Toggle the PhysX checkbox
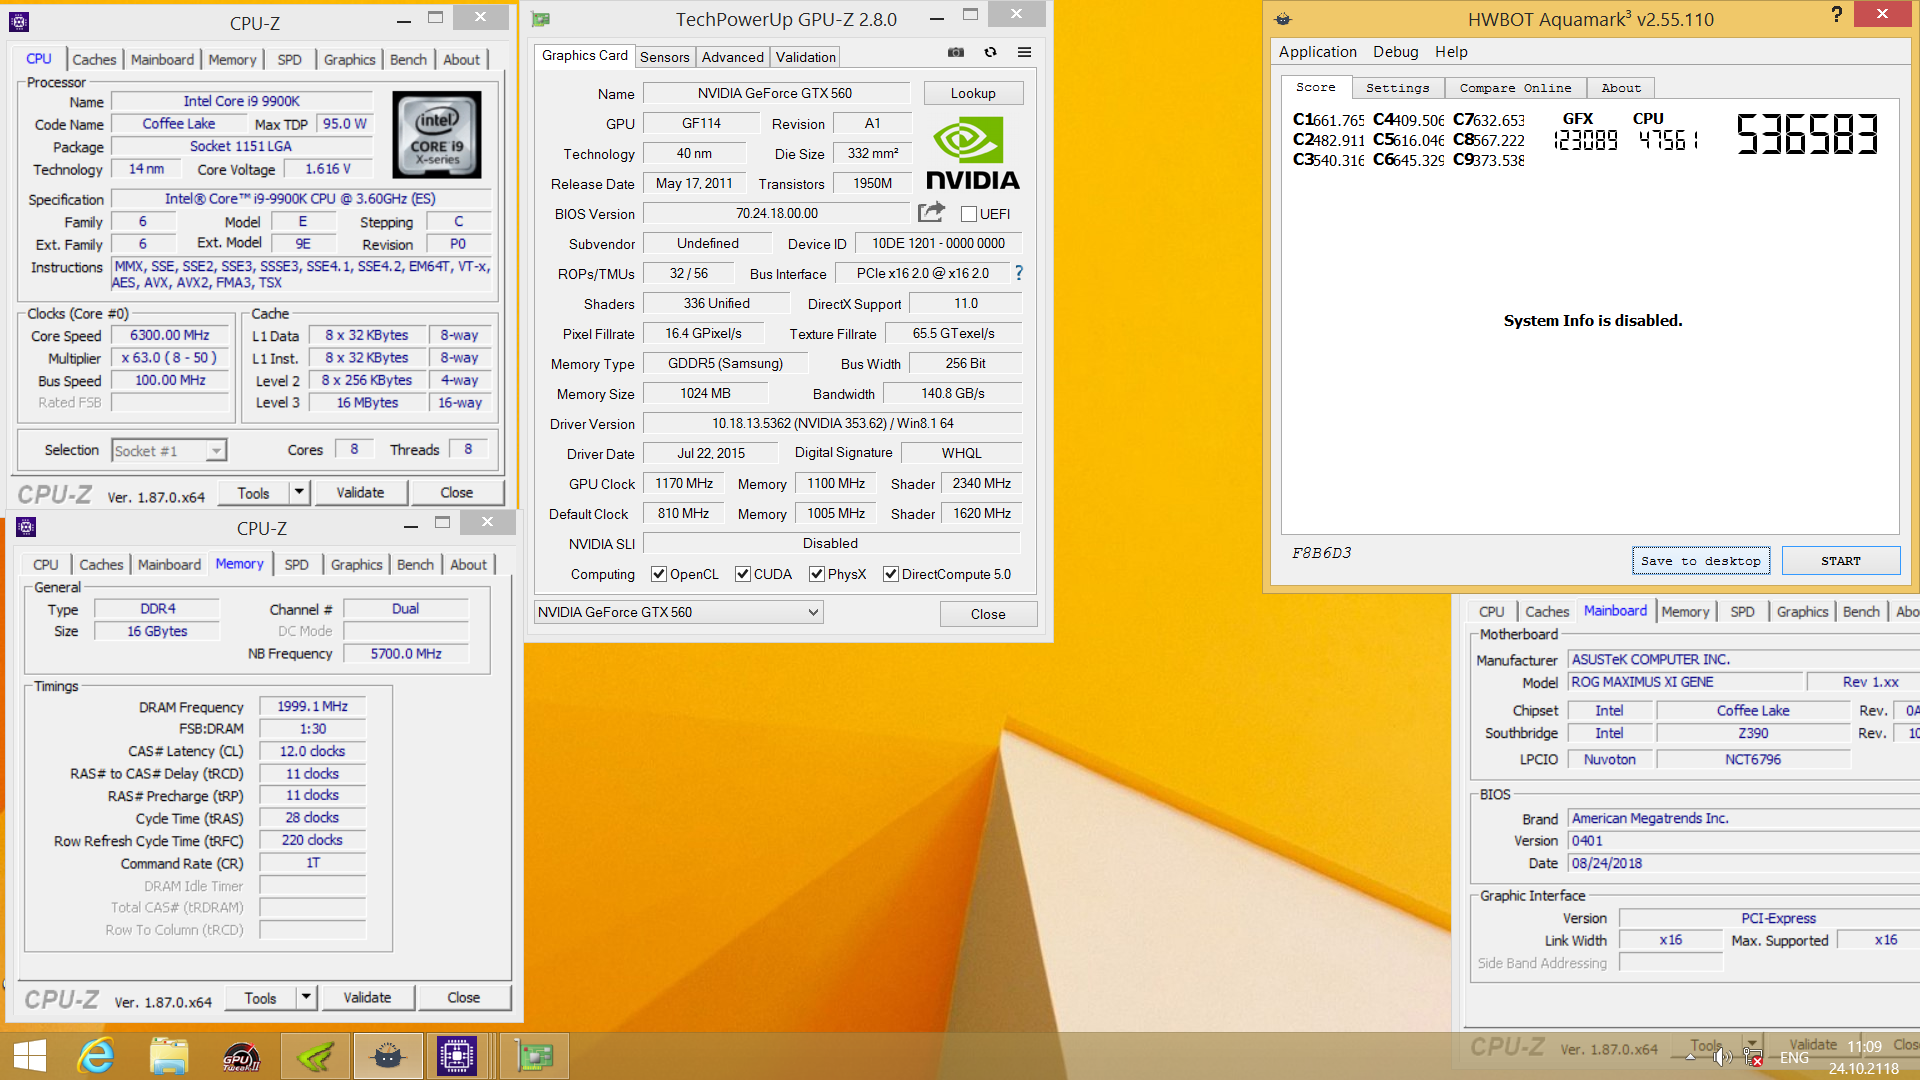 (x=816, y=574)
